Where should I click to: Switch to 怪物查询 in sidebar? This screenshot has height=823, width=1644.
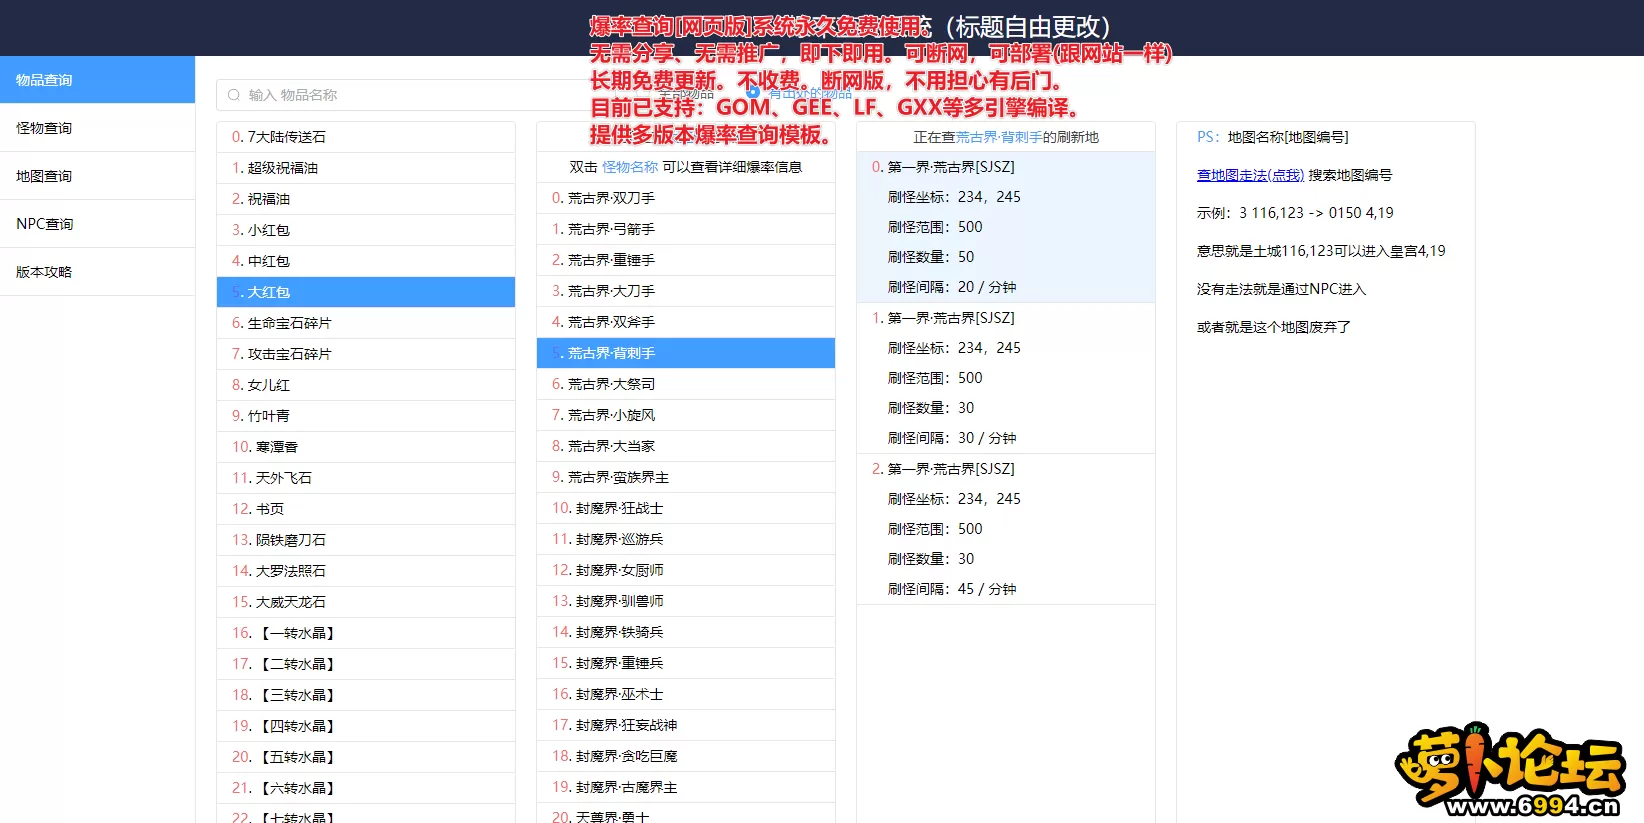pyautogui.click(x=97, y=128)
